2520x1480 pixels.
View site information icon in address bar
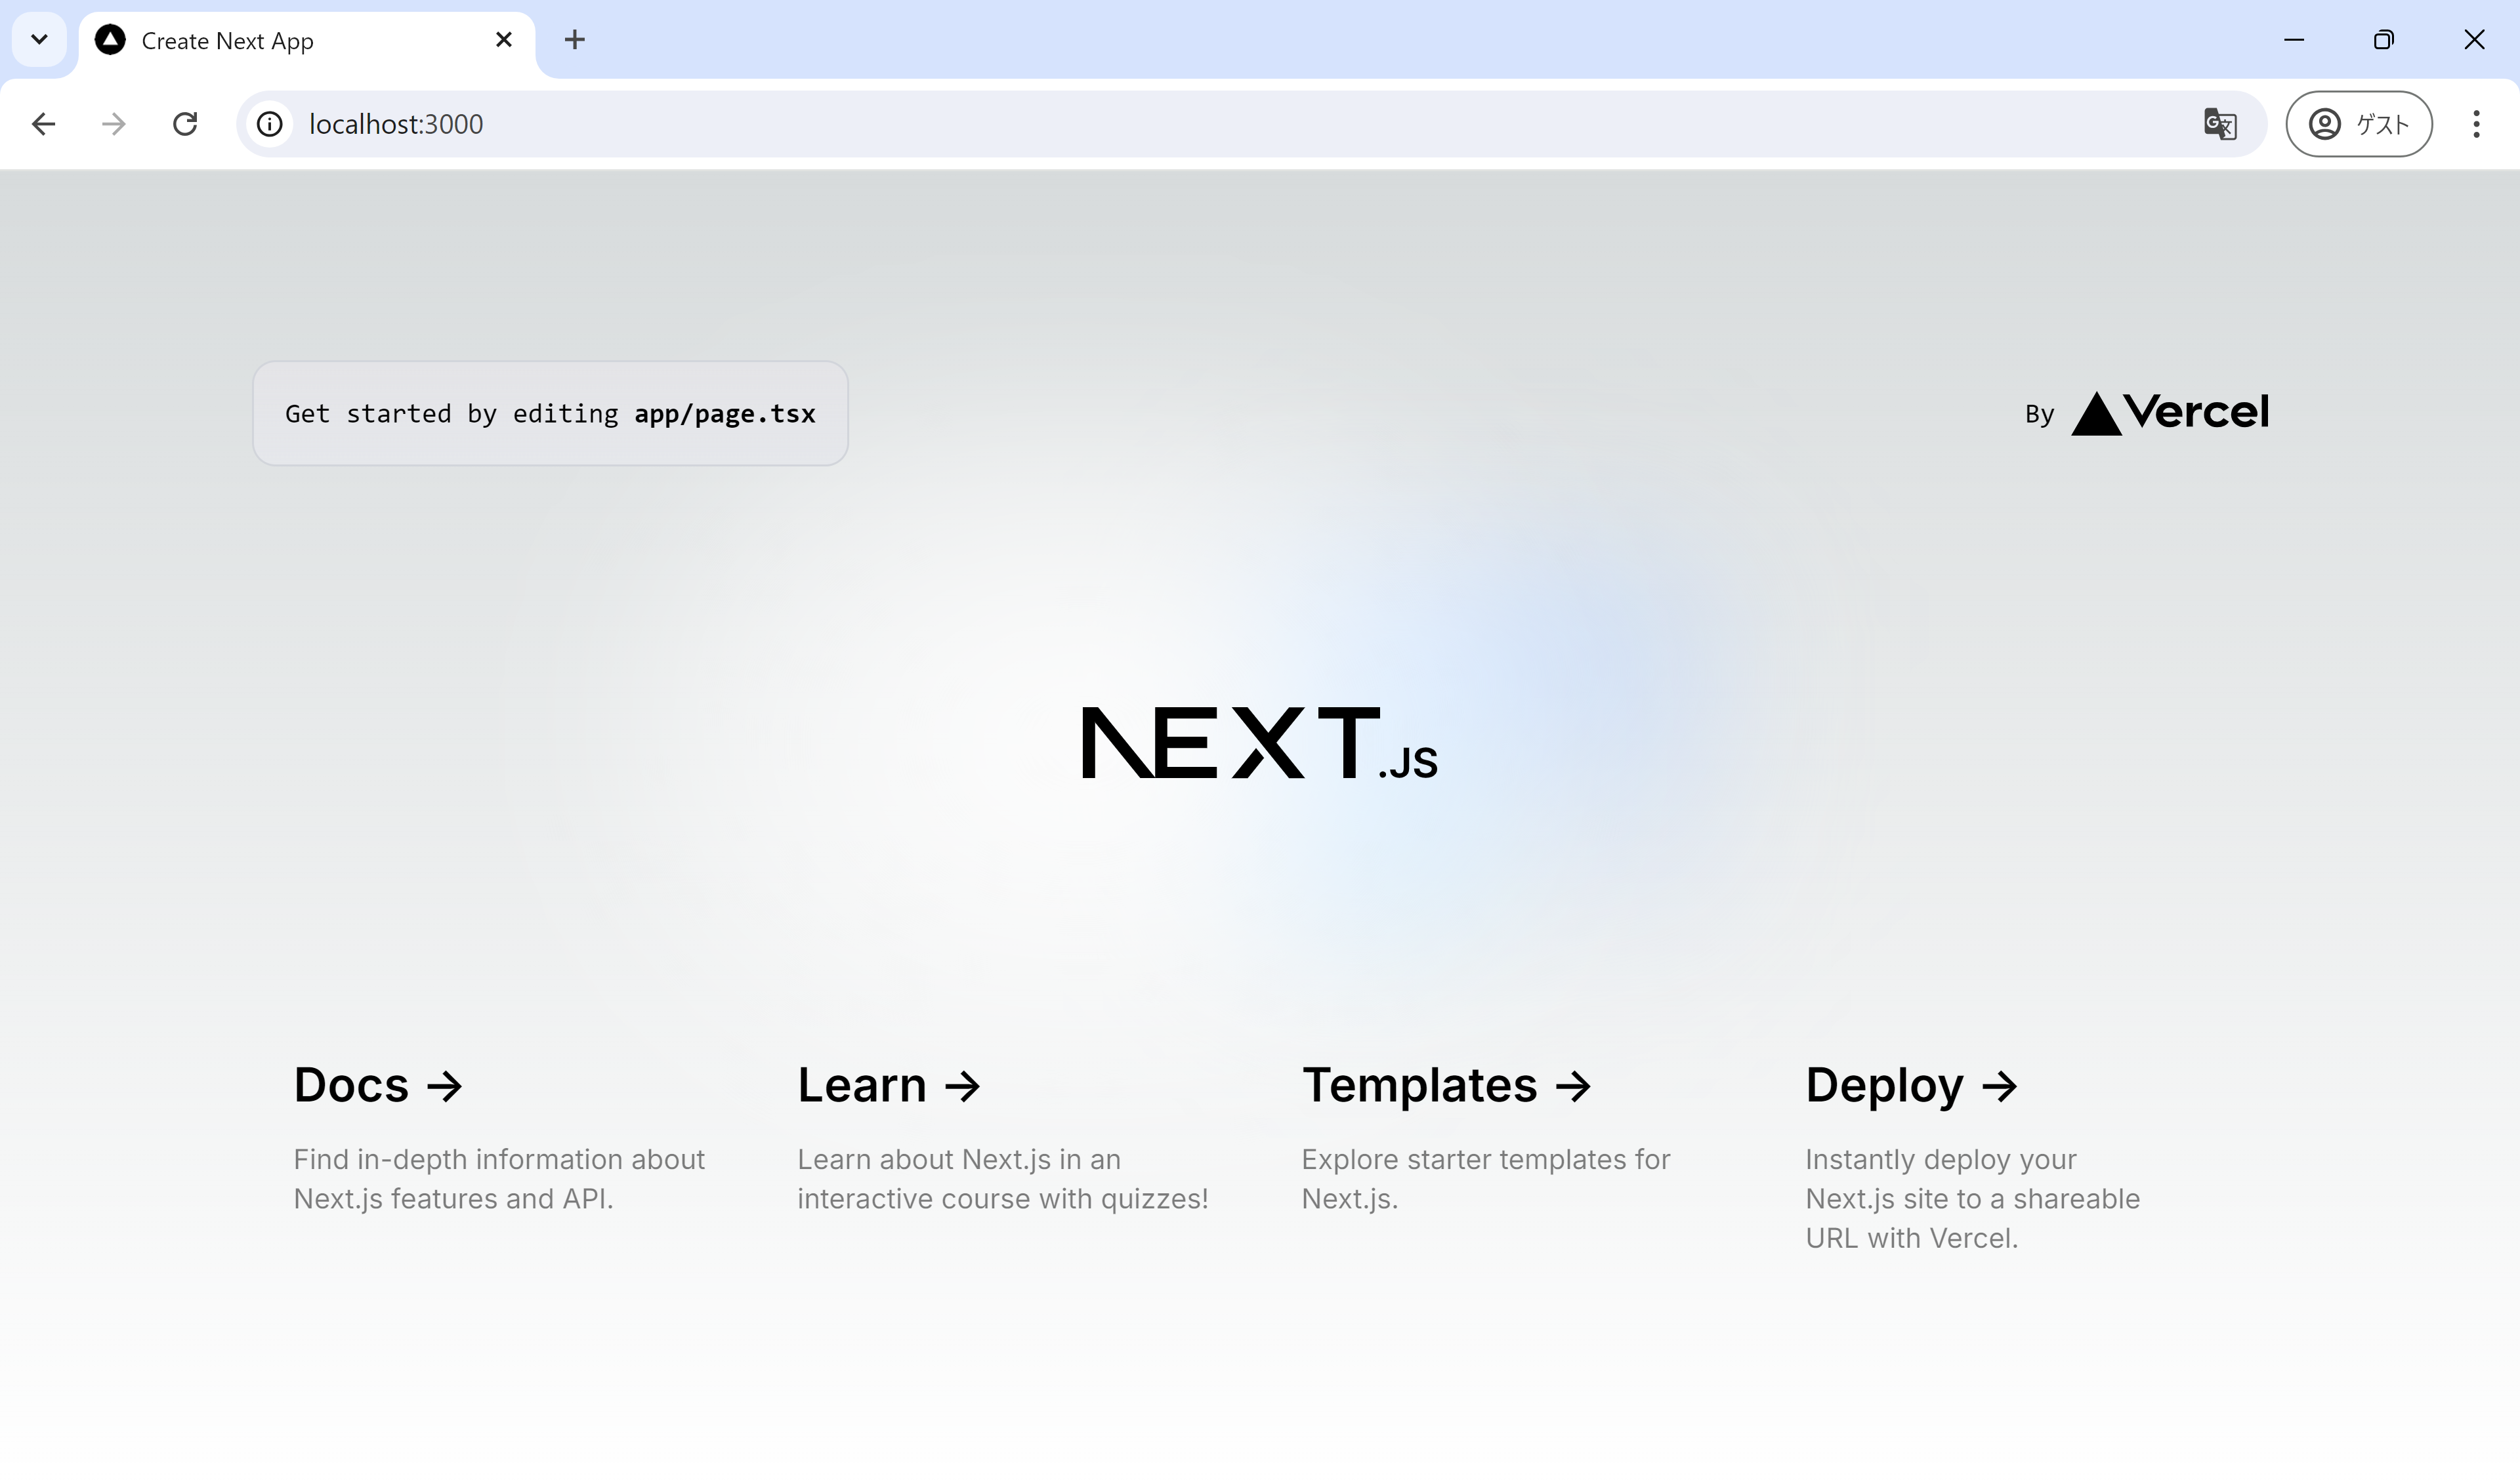coord(270,124)
